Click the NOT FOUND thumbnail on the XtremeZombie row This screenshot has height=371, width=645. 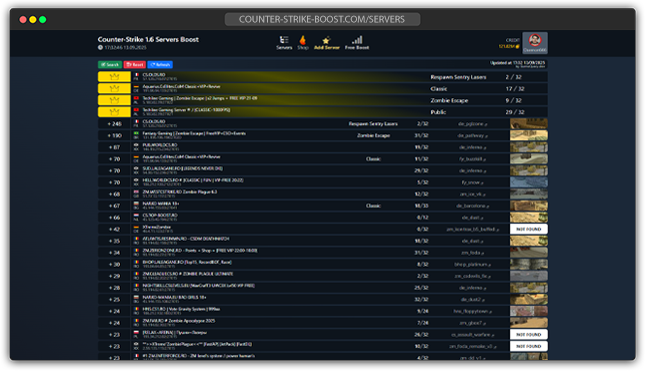tap(529, 229)
